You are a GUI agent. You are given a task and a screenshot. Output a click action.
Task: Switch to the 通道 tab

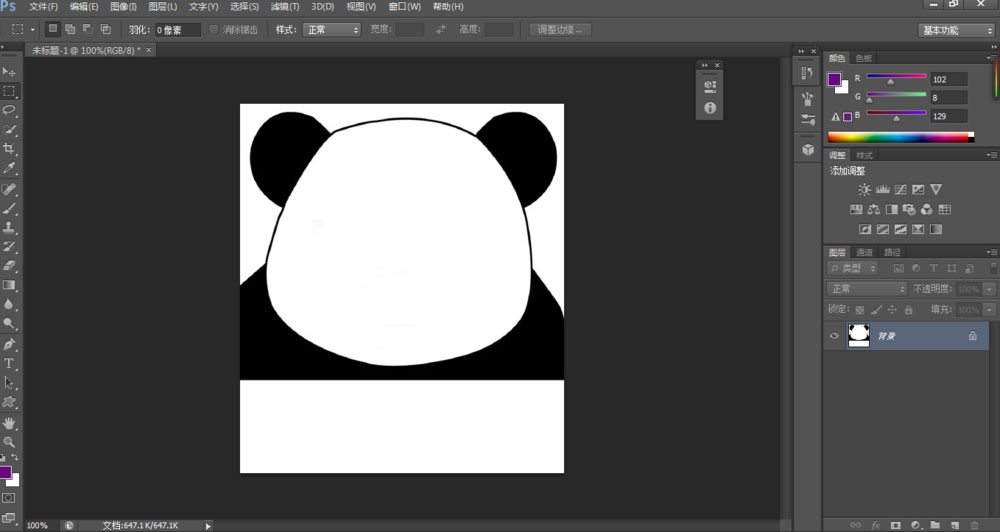pos(864,252)
